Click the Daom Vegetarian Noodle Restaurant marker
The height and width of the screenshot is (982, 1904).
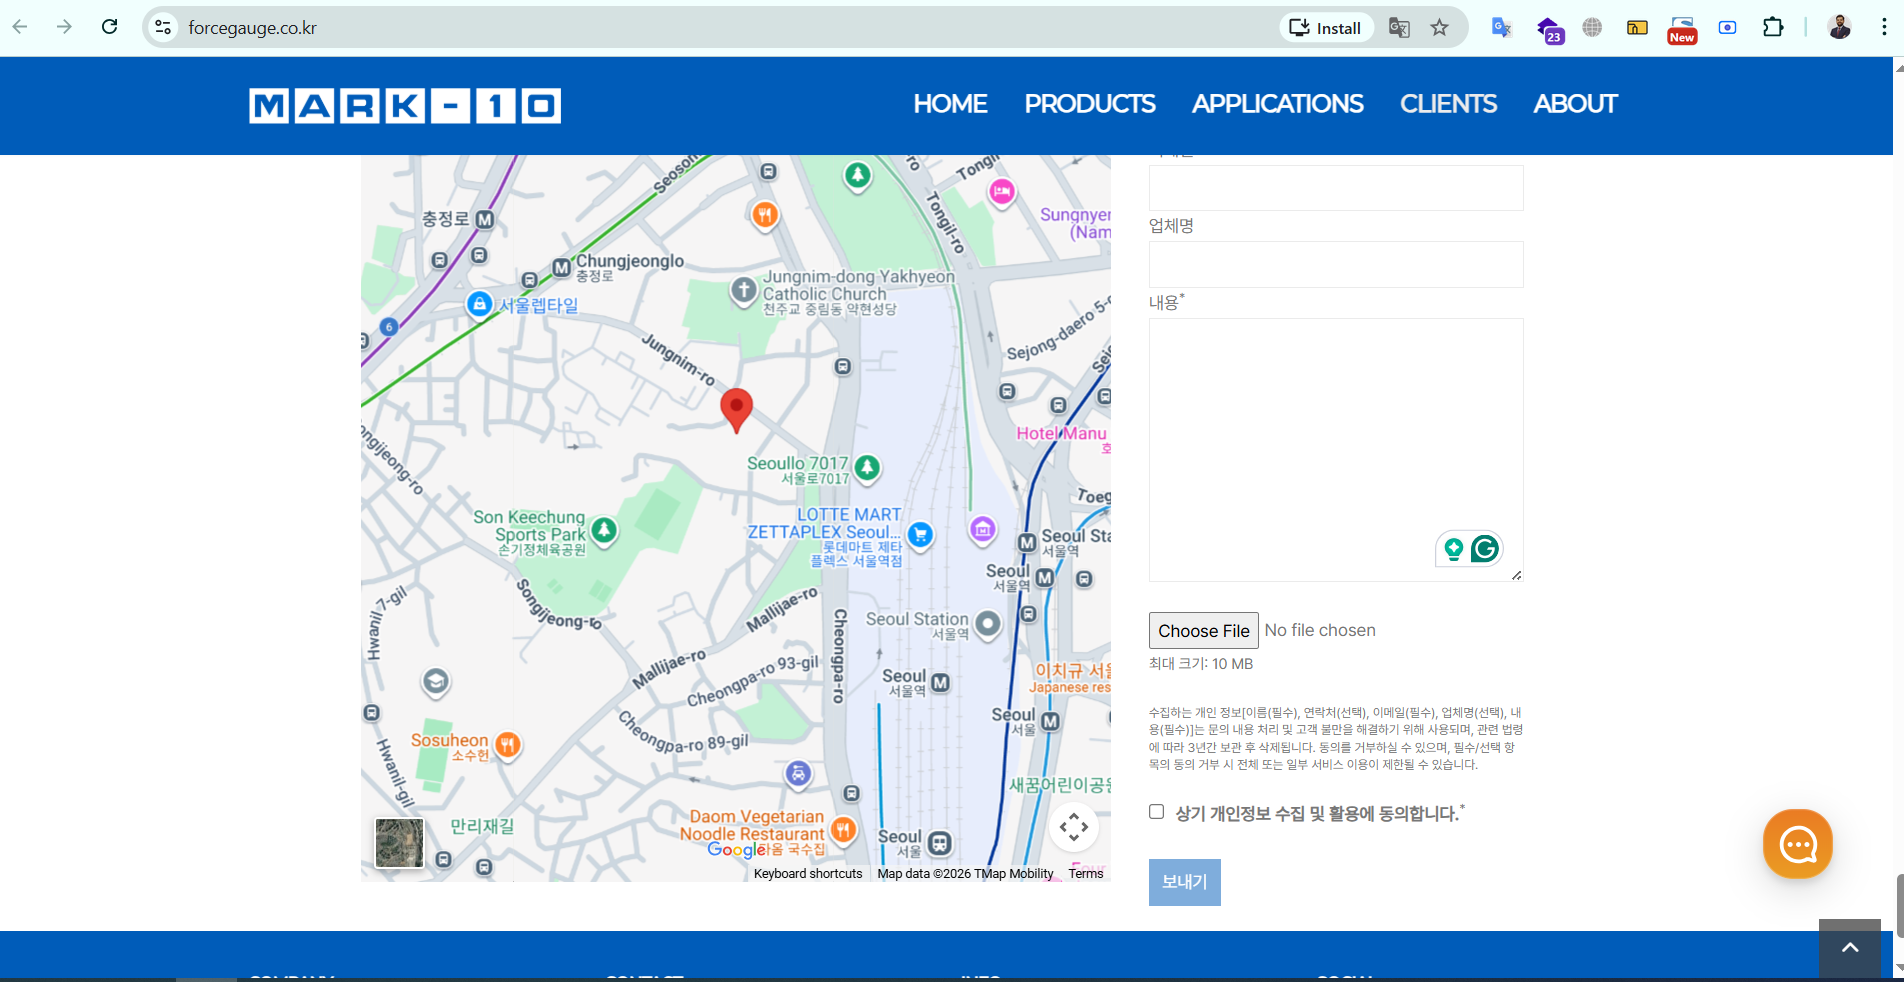tap(843, 829)
